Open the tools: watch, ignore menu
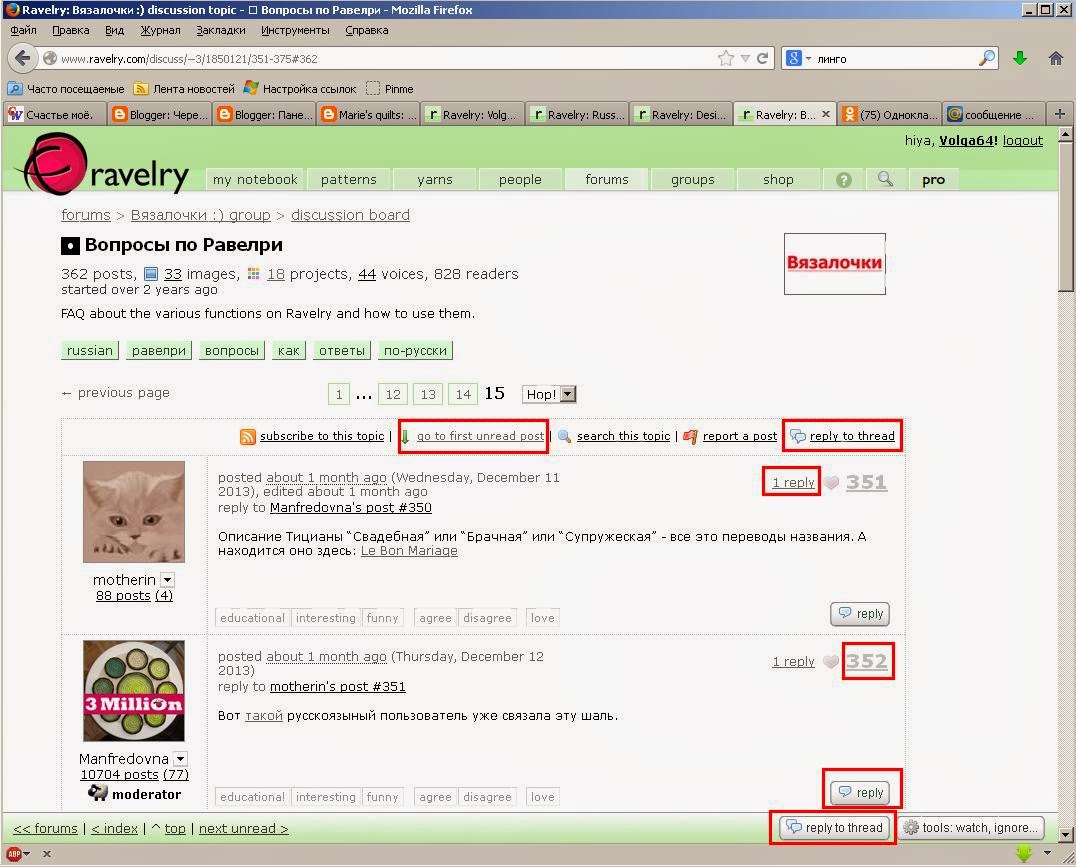Image resolution: width=1076 pixels, height=867 pixels. 971,828
